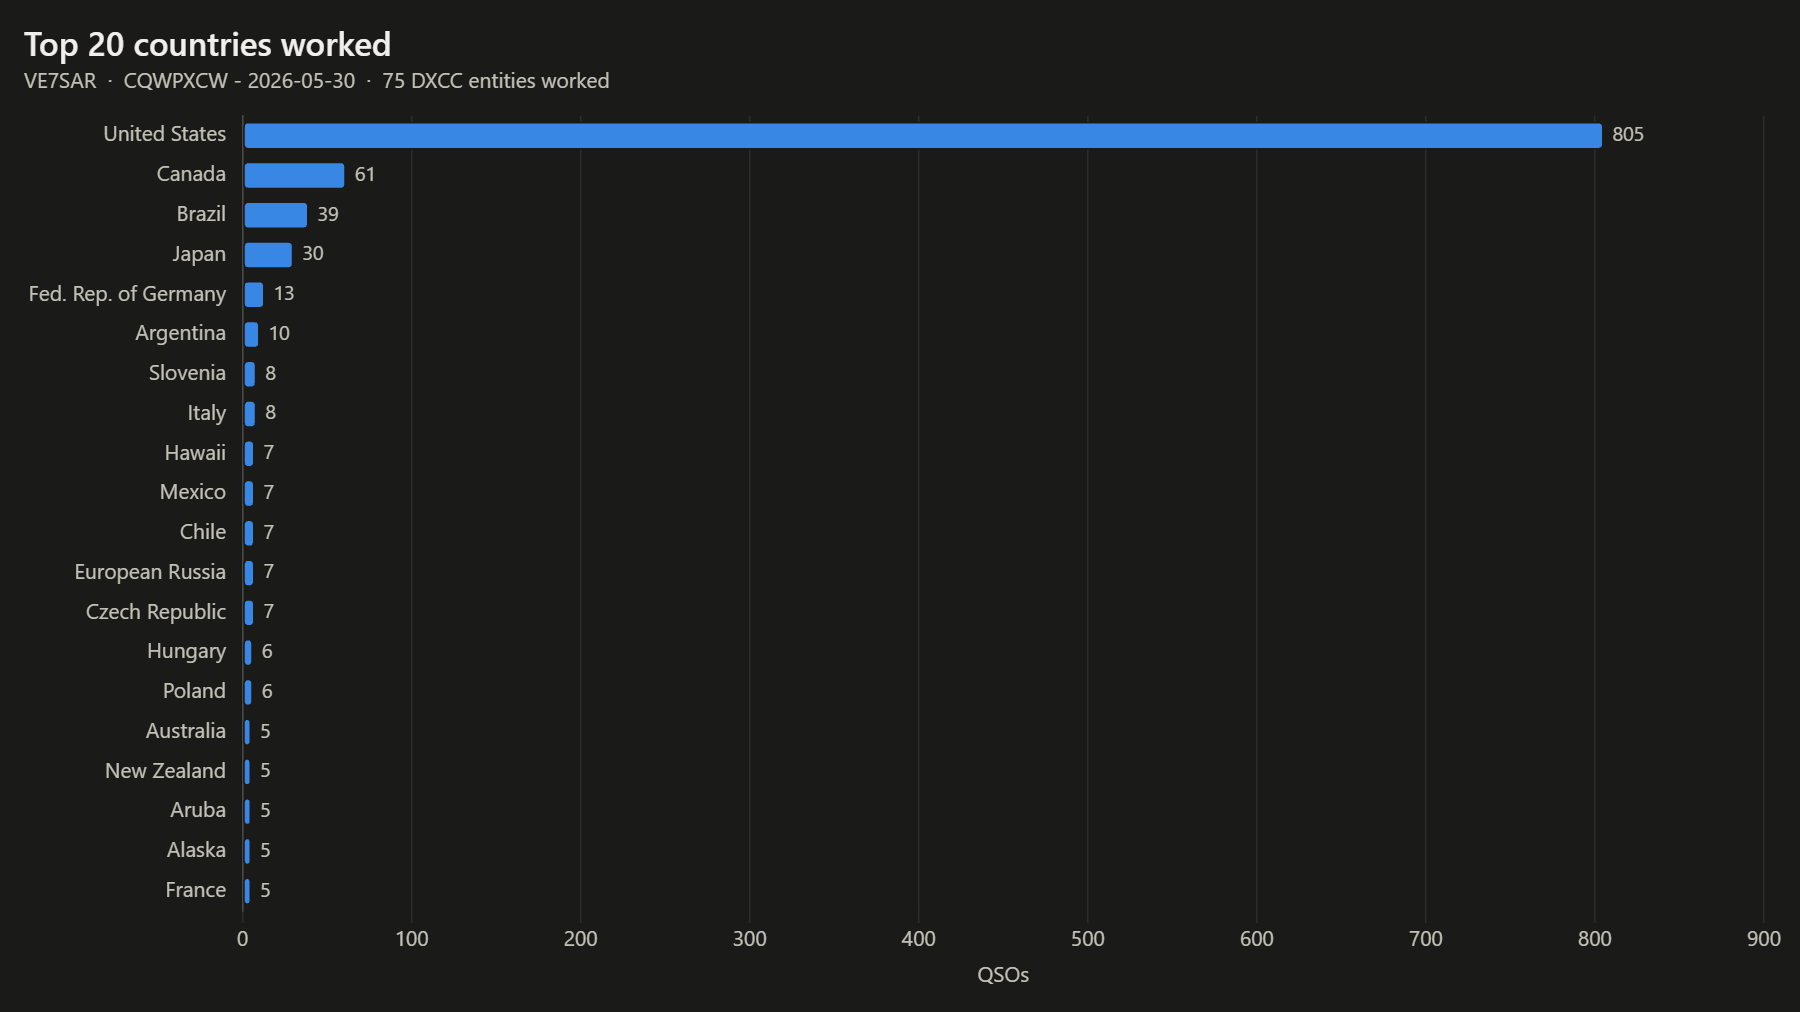Click the 'Slovenia' label
Viewport: 1800px width, 1012px height.
[x=187, y=373]
